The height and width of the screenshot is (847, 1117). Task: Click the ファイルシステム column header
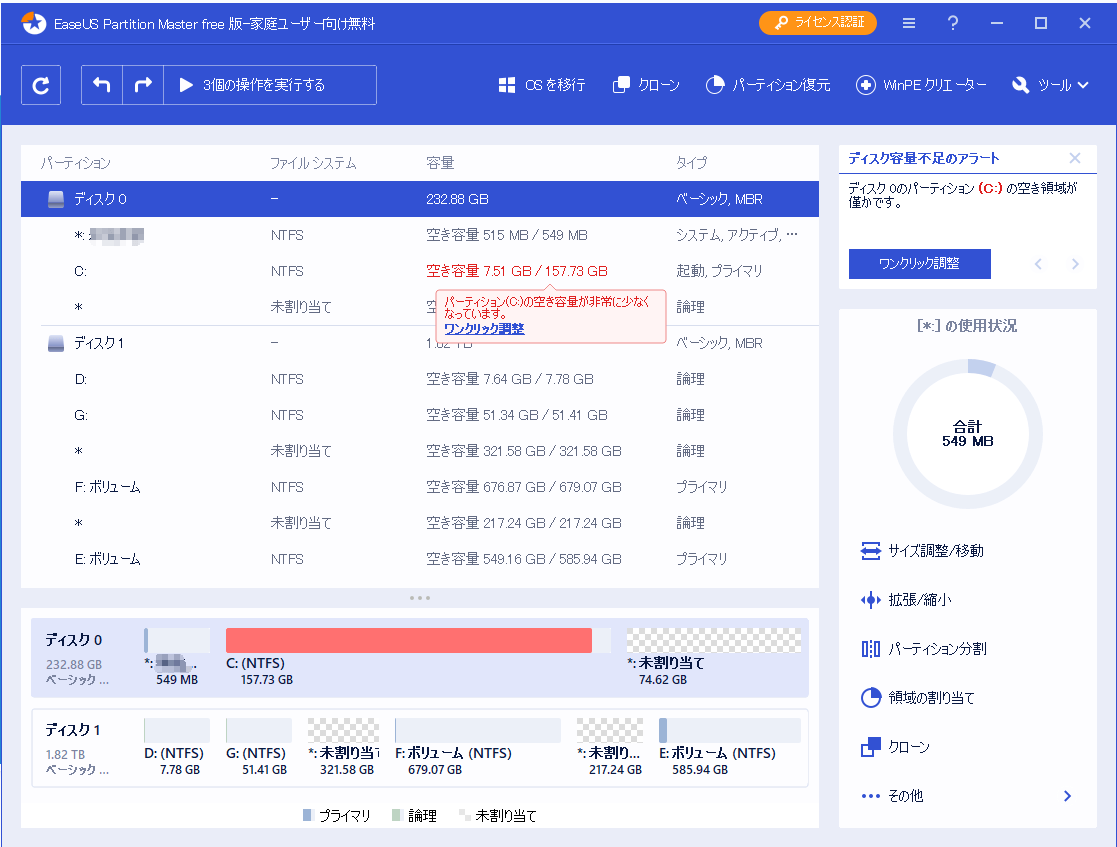(313, 163)
